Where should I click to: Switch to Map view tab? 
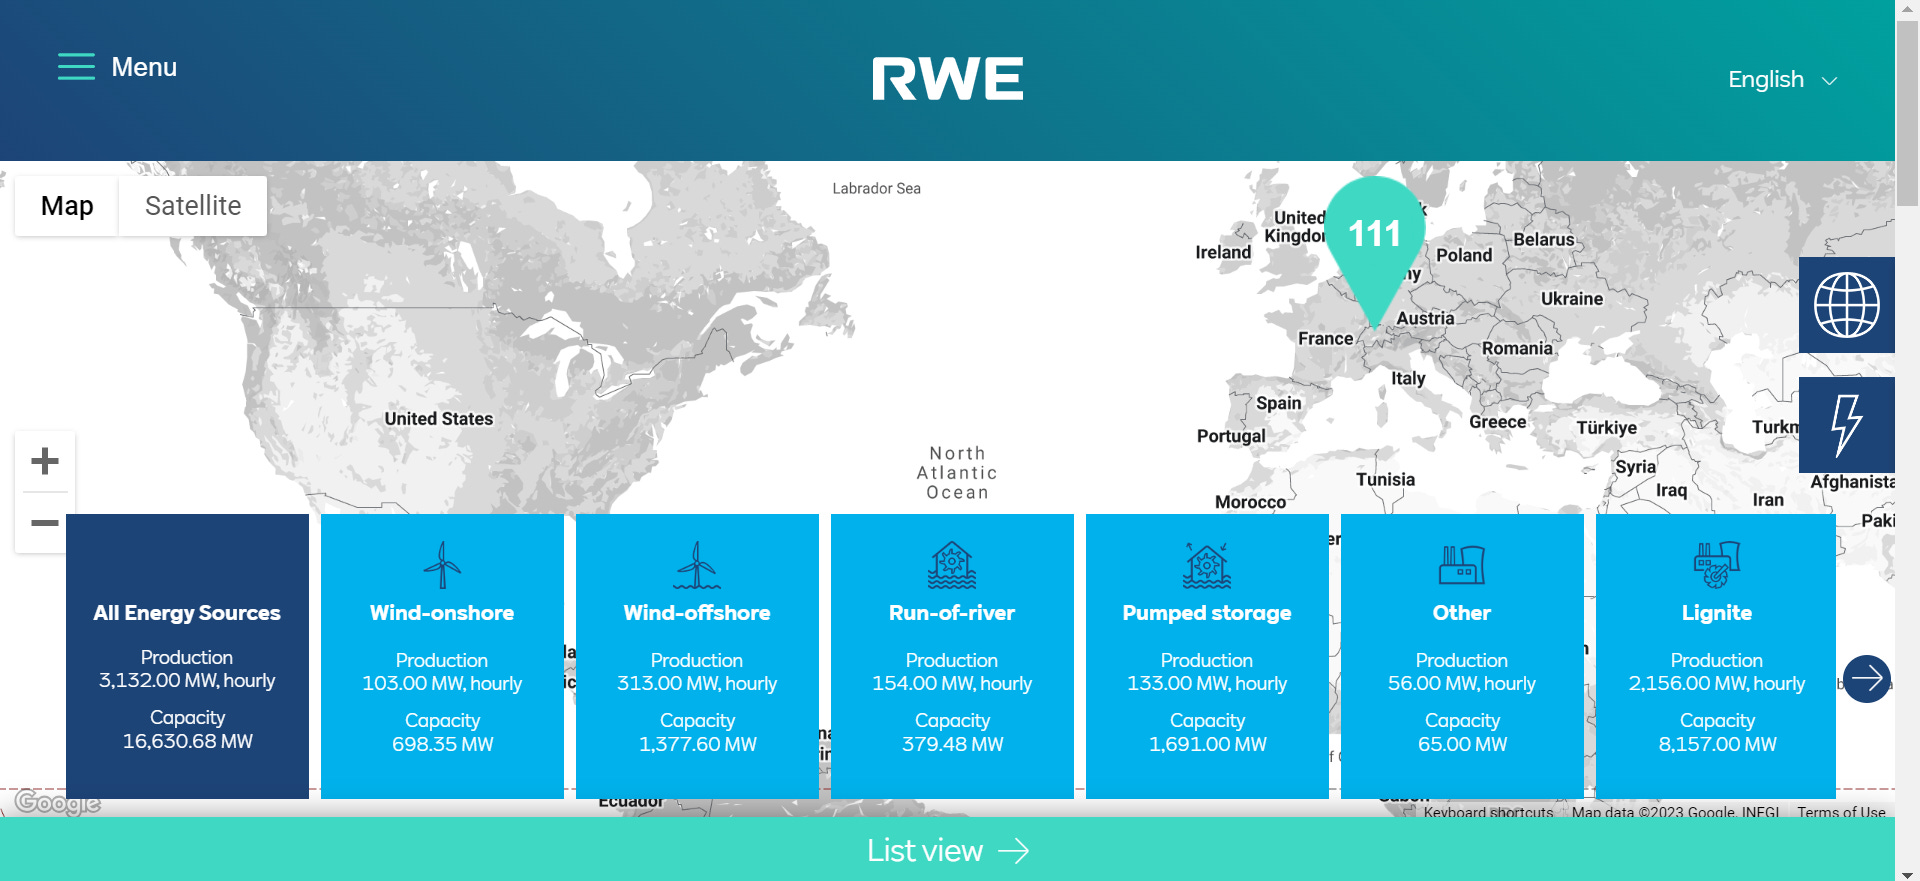(x=67, y=206)
